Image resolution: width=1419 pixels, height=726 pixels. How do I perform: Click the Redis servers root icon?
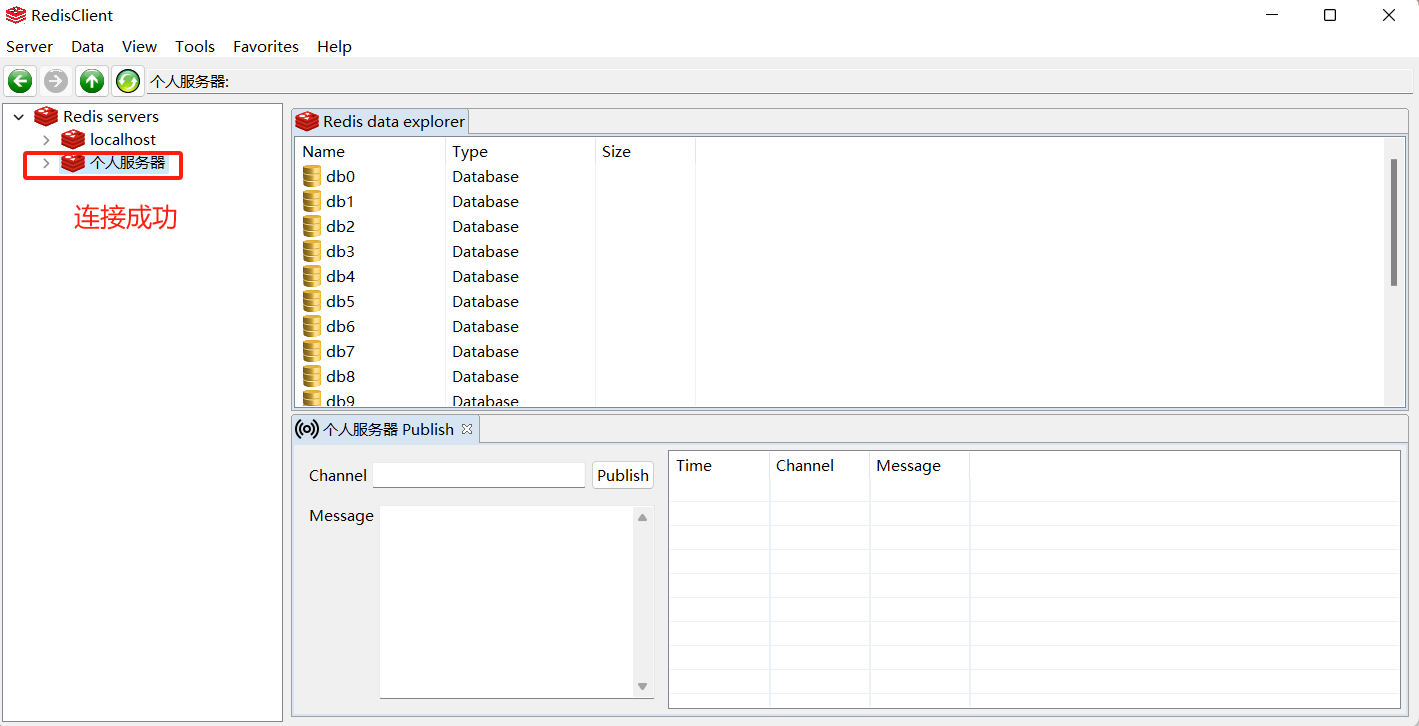tap(46, 117)
